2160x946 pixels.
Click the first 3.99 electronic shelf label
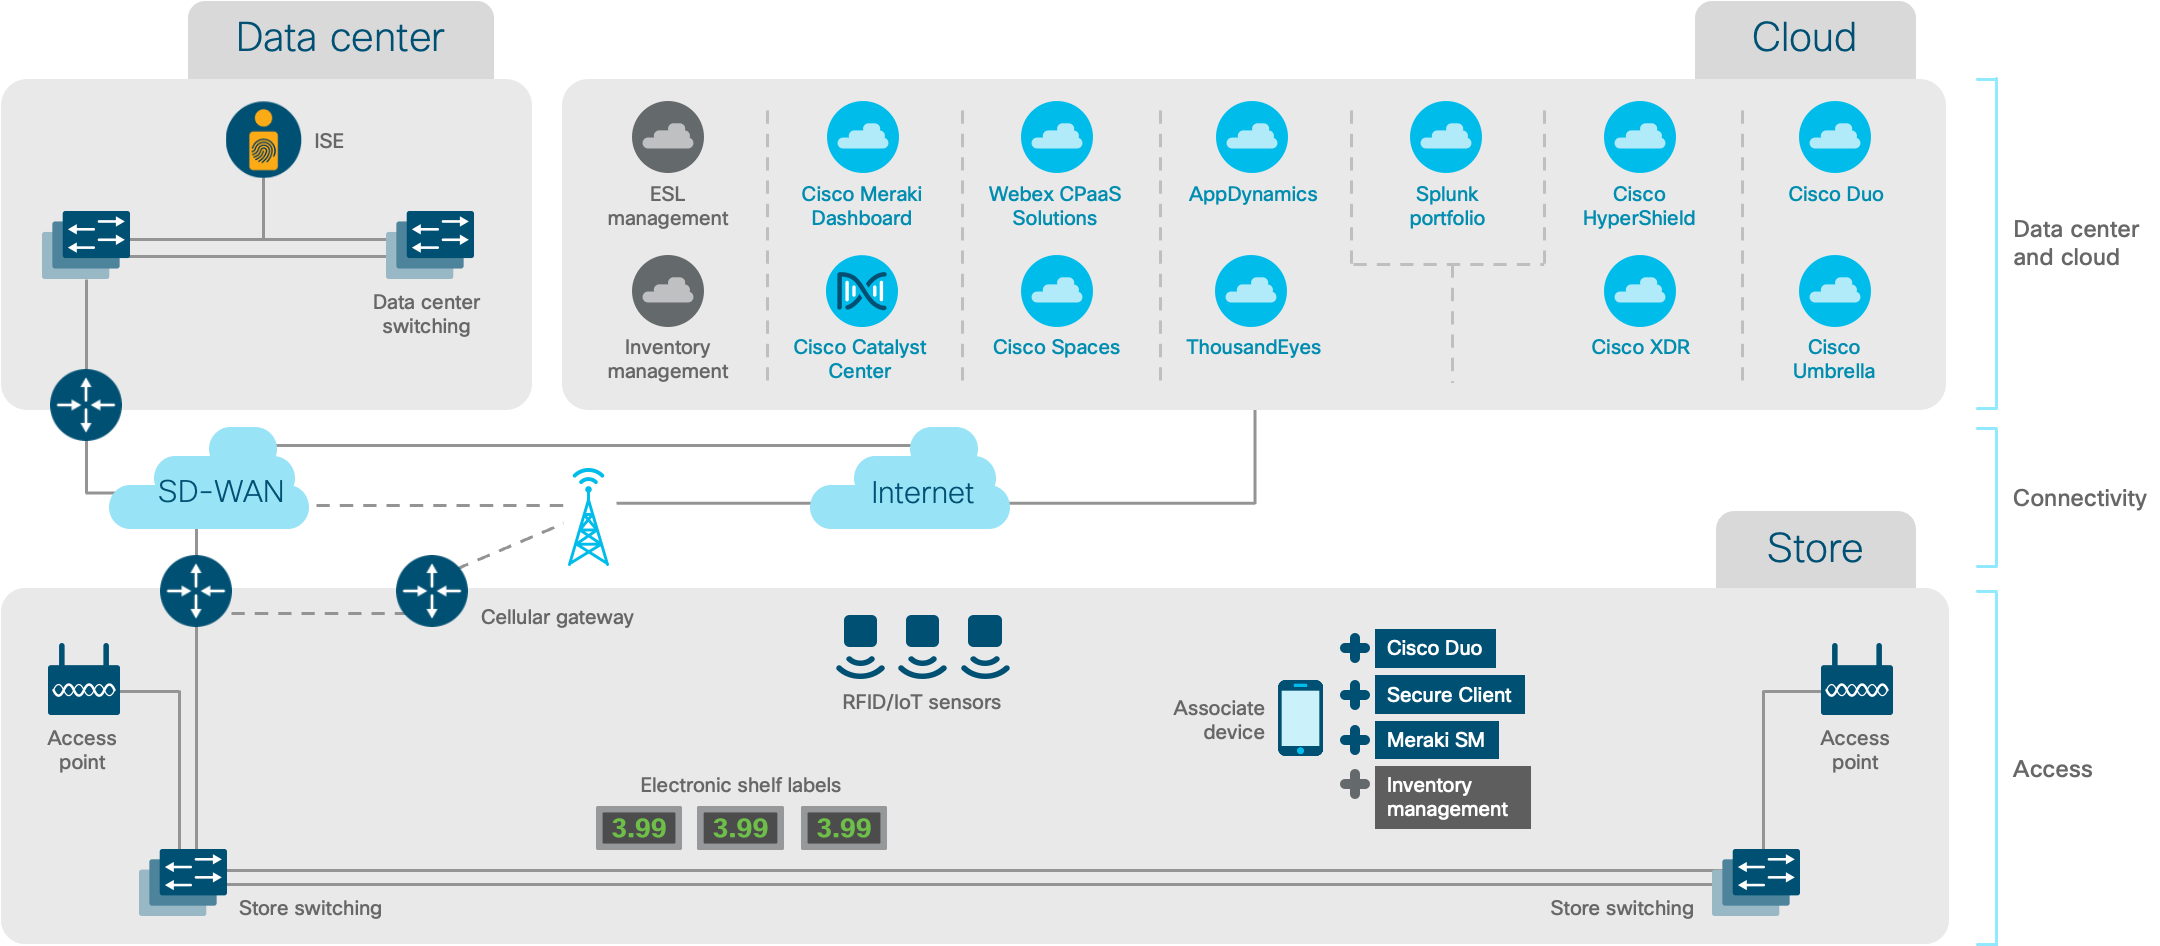coord(639,828)
